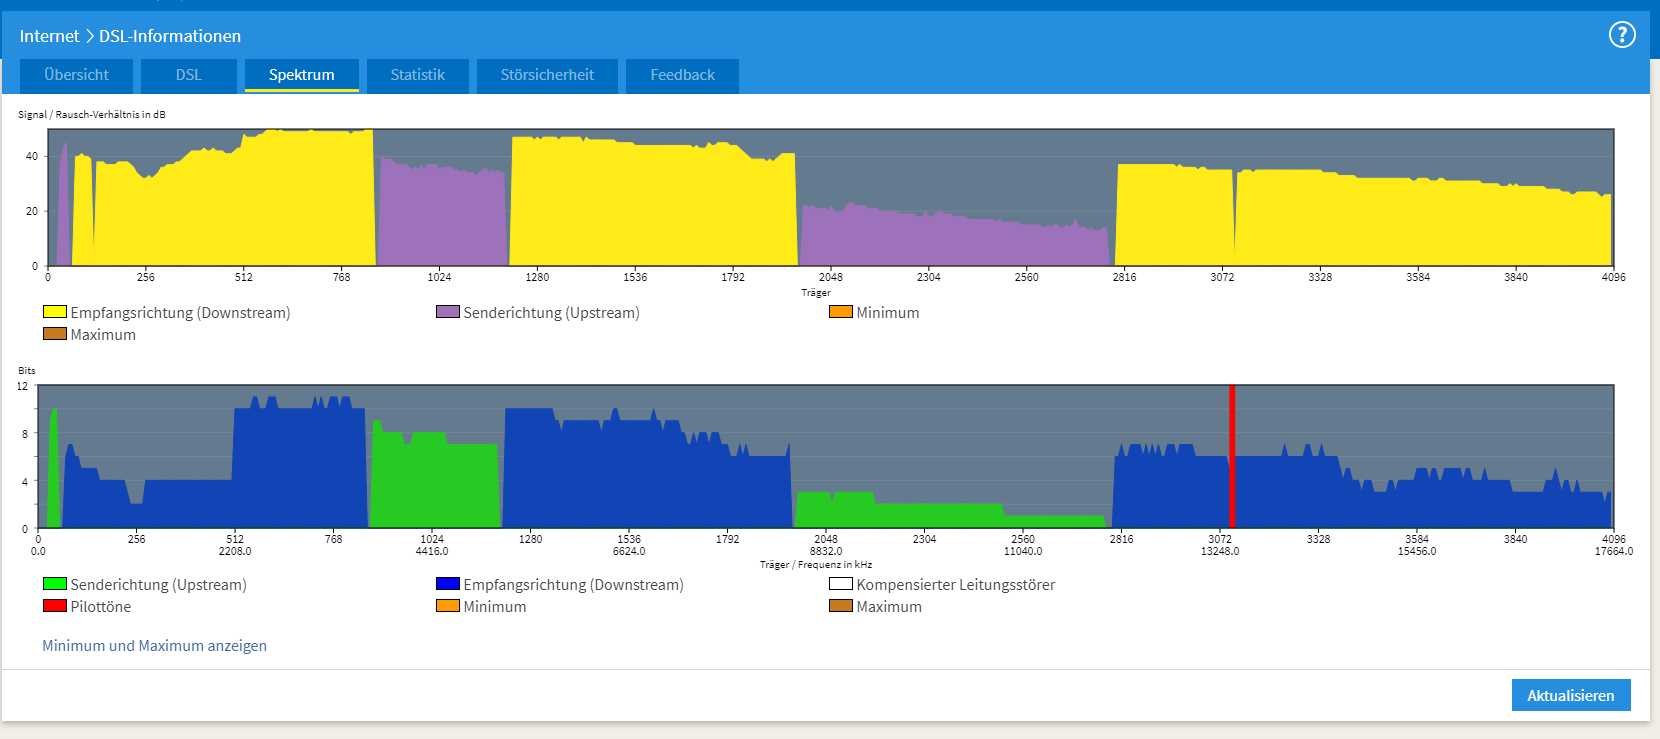Screen dimensions: 1660x739
Task: Click the 8832.0 frequency axis value
Action: [x=826, y=551]
